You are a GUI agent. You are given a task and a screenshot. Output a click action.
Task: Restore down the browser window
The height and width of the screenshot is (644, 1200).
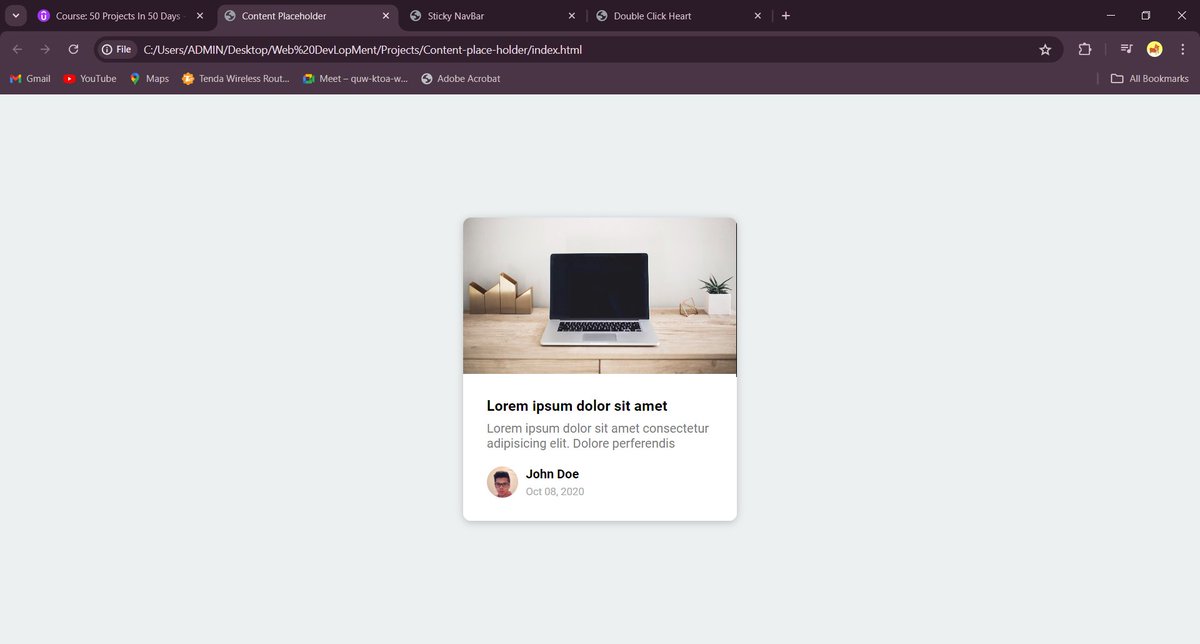pyautogui.click(x=1146, y=16)
